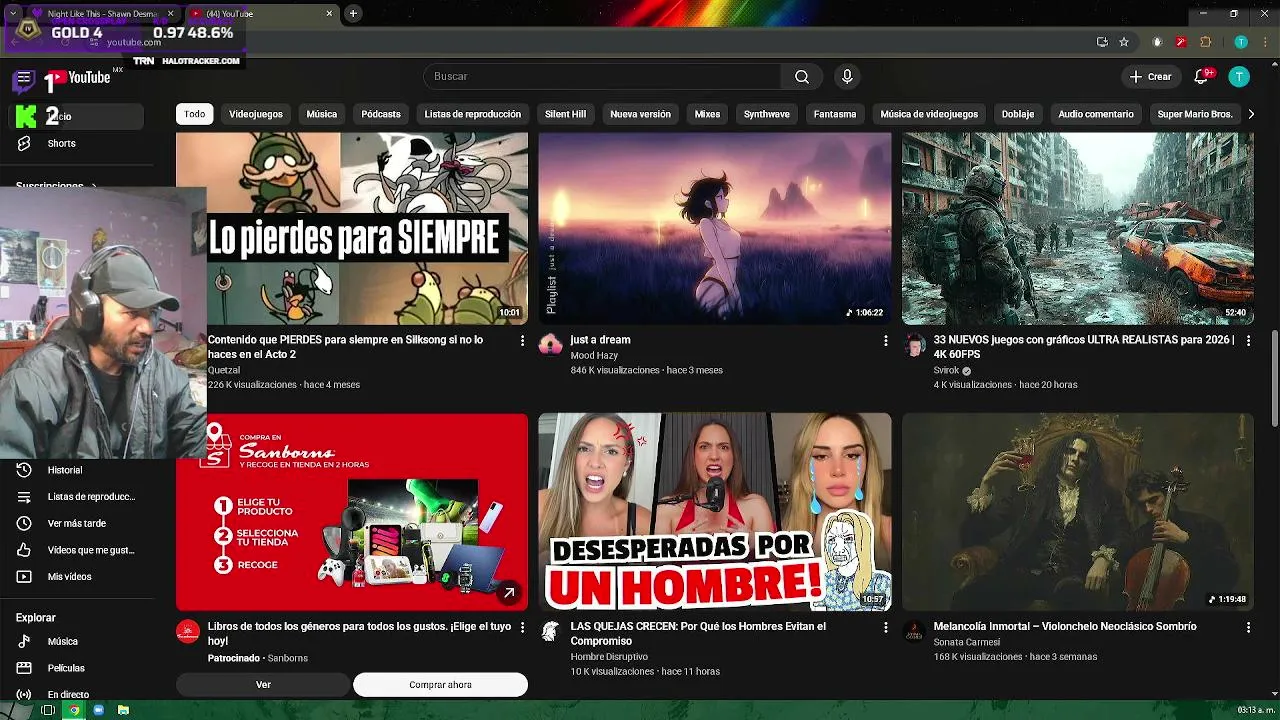Open options for Melancolía Inmortal video

pos(1248,627)
